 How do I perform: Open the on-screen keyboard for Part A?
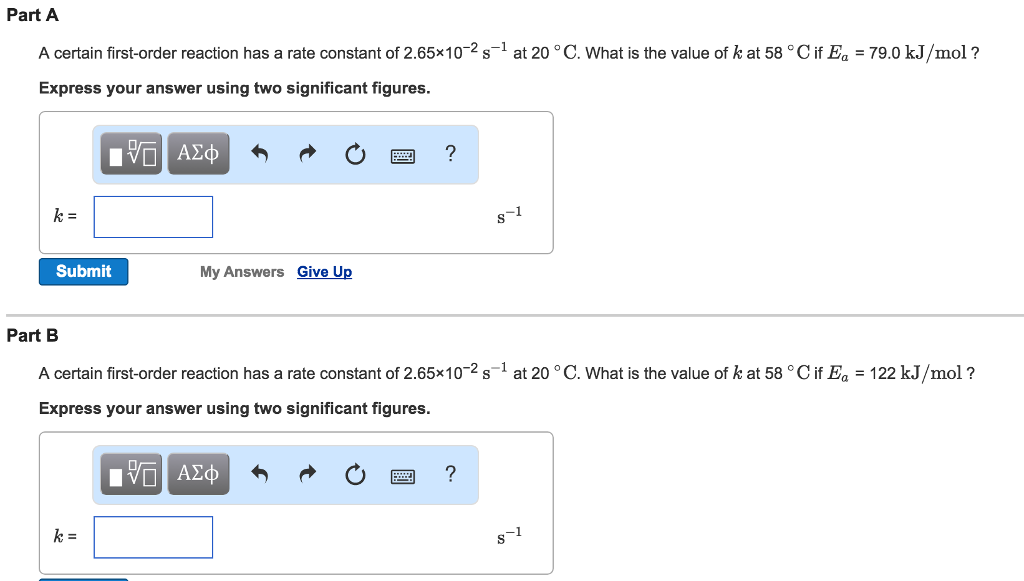pyautogui.click(x=402, y=155)
